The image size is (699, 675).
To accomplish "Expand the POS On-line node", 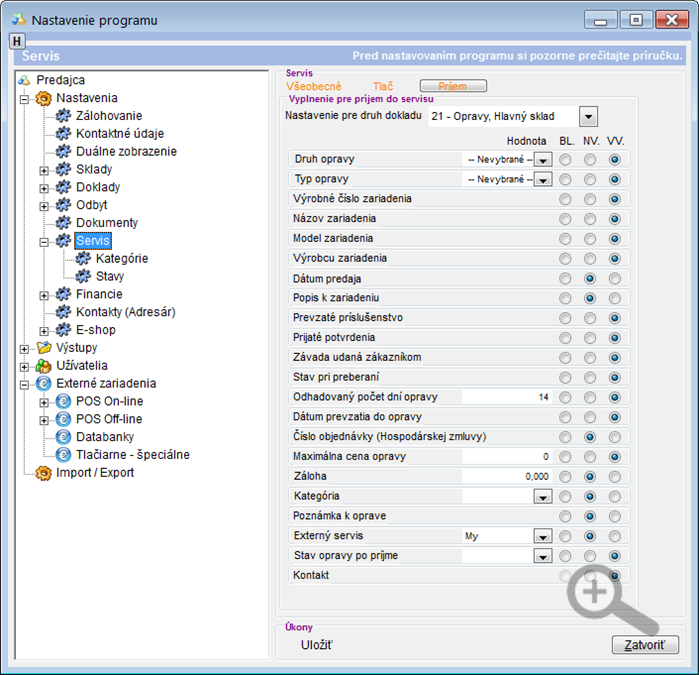I will [44, 402].
